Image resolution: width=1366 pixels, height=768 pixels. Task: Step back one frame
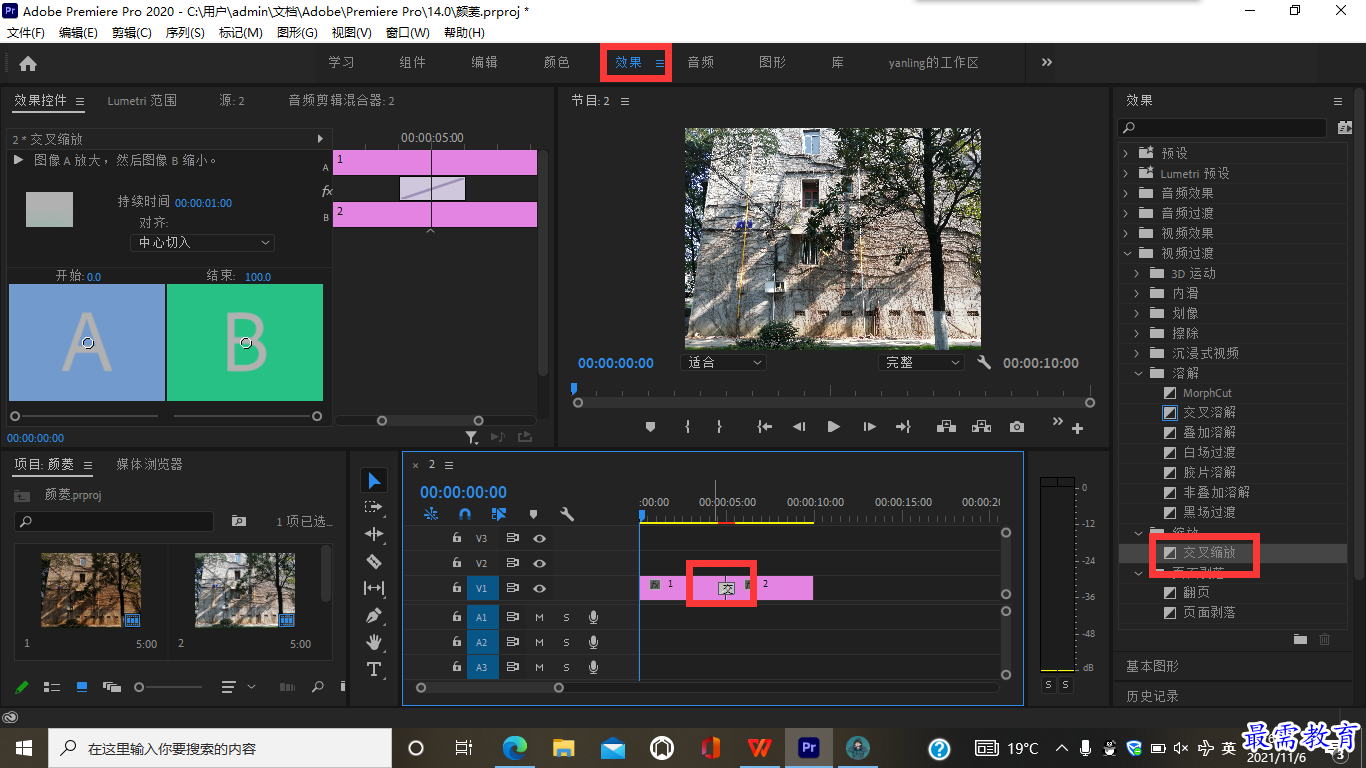799,427
